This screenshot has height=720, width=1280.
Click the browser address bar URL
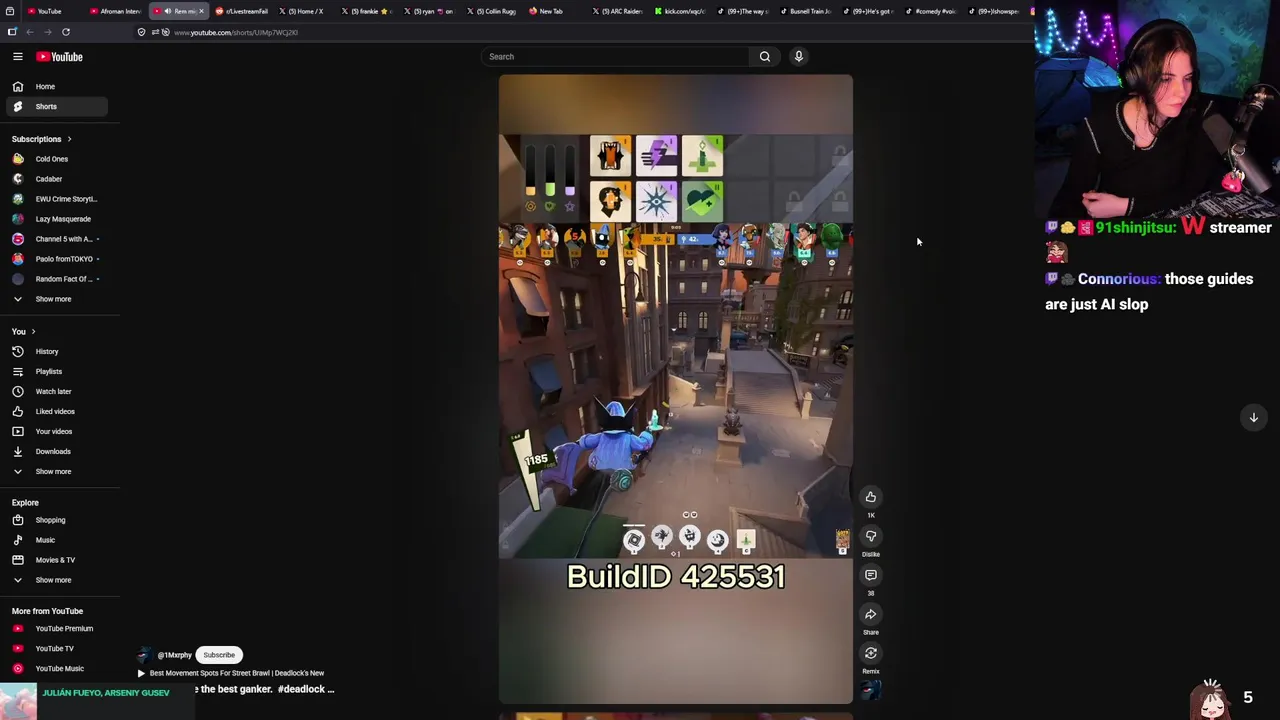[x=236, y=32]
